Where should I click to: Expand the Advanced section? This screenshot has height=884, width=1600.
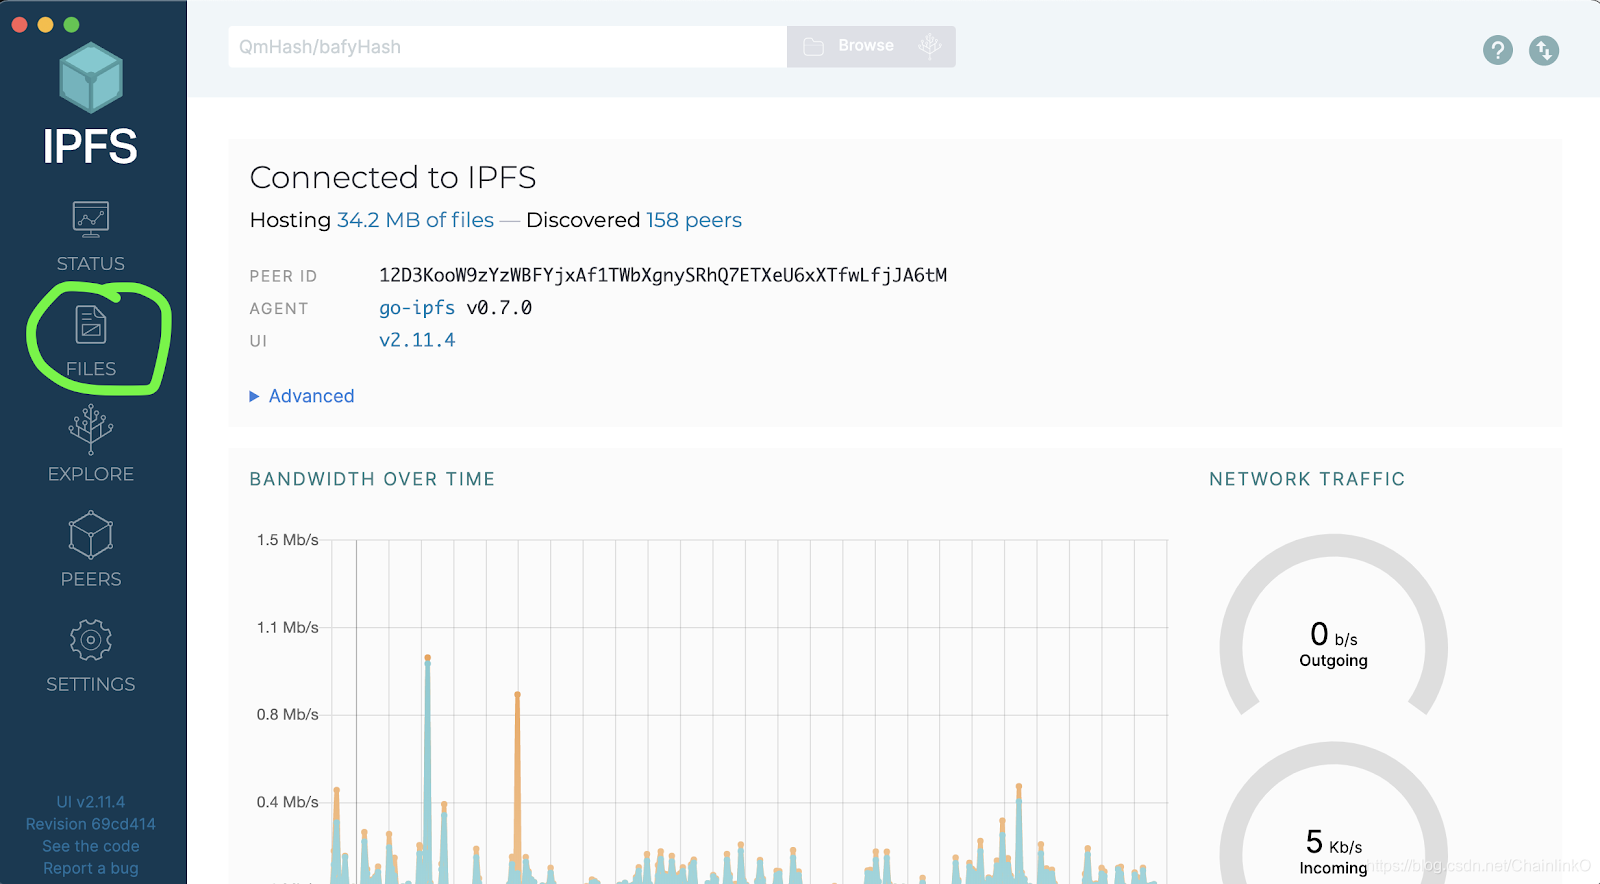click(302, 396)
